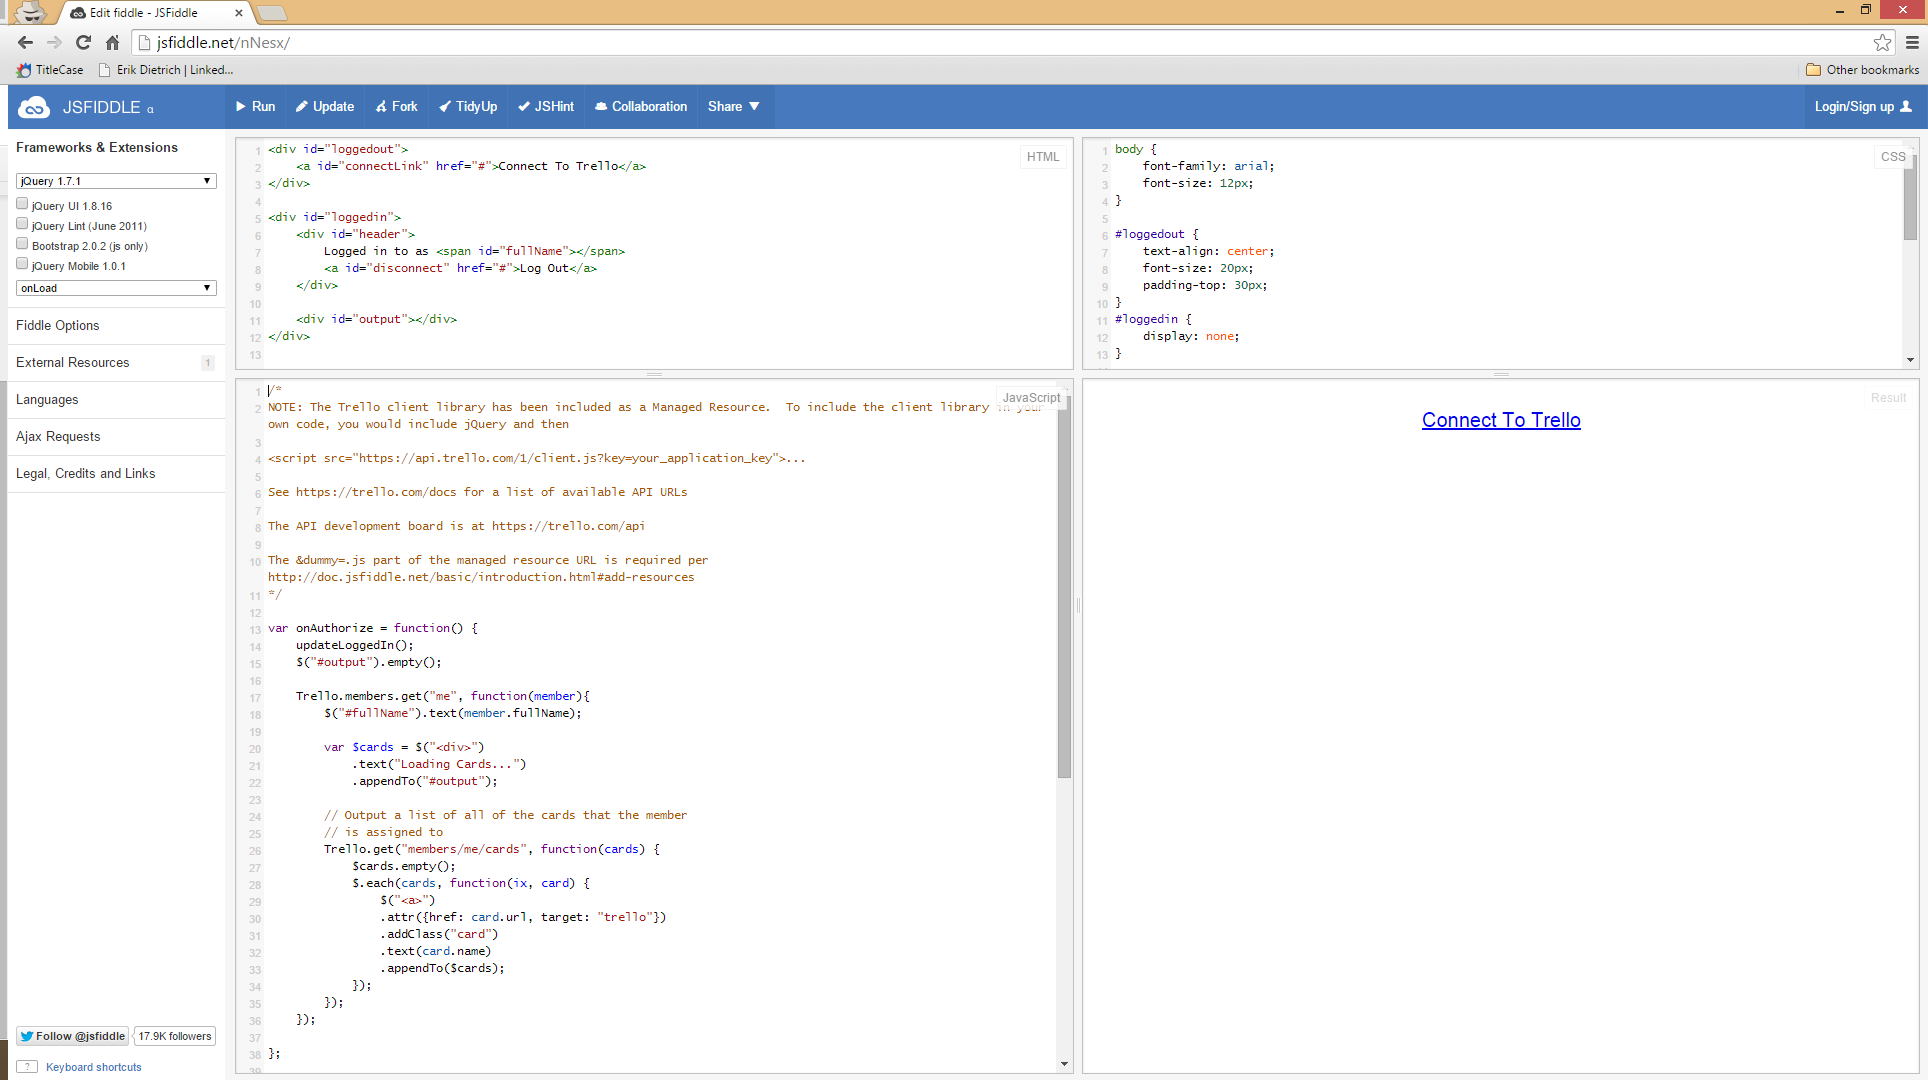Click the CSS panel label
The height and width of the screenshot is (1080, 1928).
click(x=1893, y=157)
